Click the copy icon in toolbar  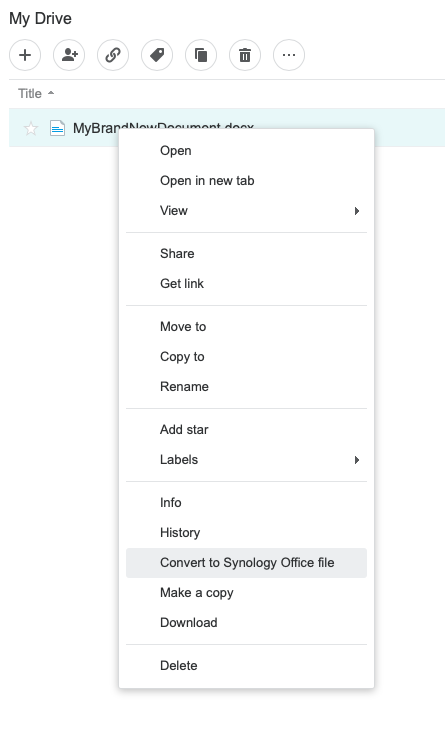(201, 55)
